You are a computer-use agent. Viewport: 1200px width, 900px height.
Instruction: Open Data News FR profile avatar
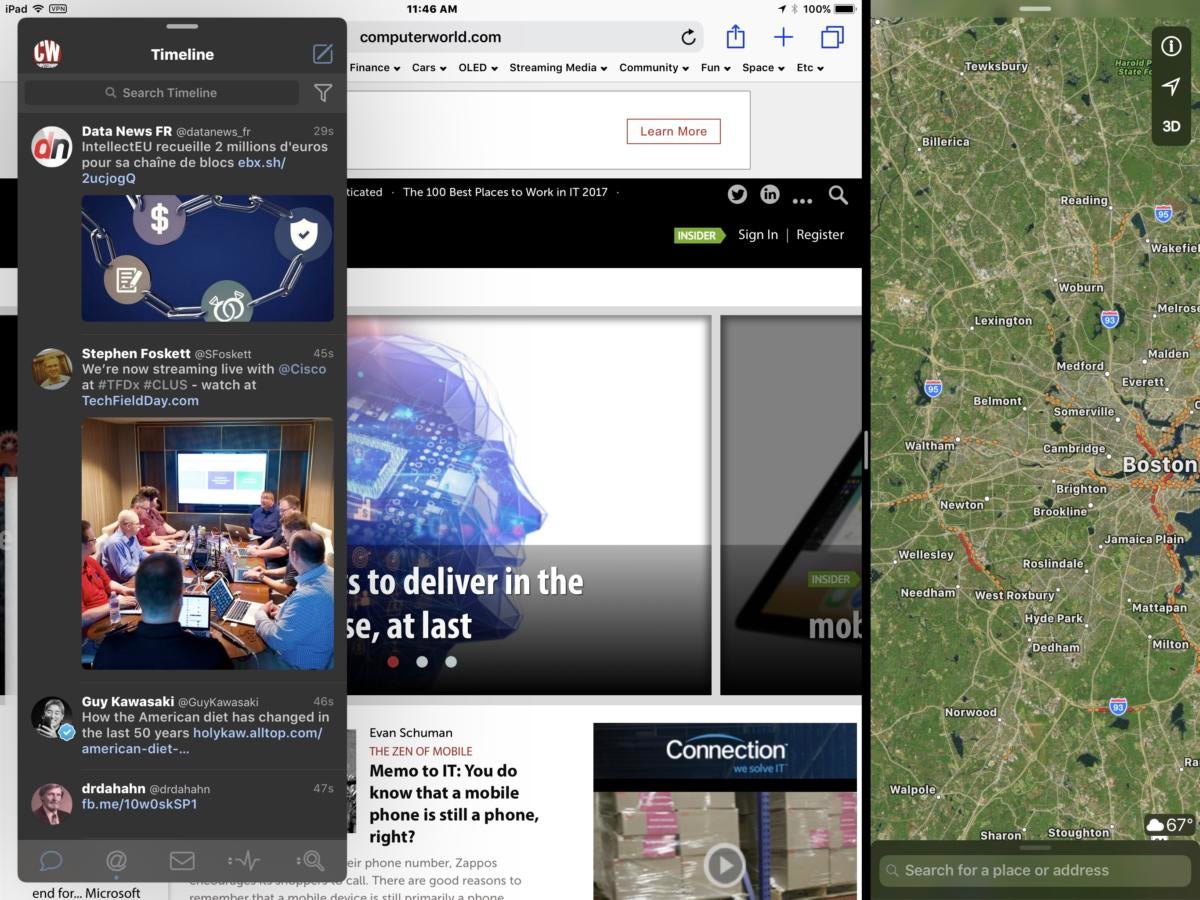pyautogui.click(x=52, y=146)
